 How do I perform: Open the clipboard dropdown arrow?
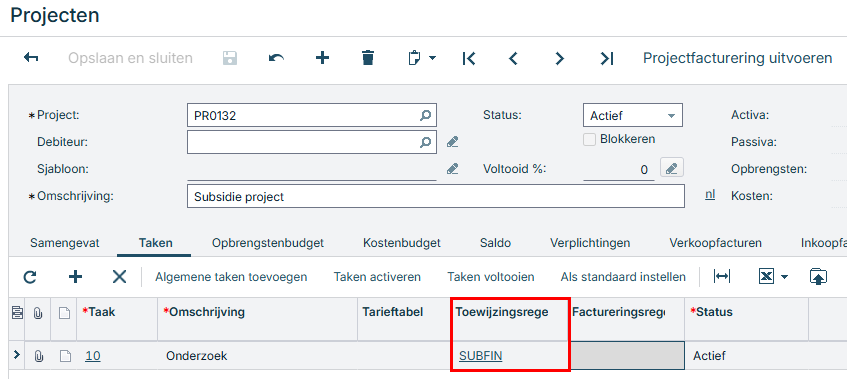tap(432, 58)
